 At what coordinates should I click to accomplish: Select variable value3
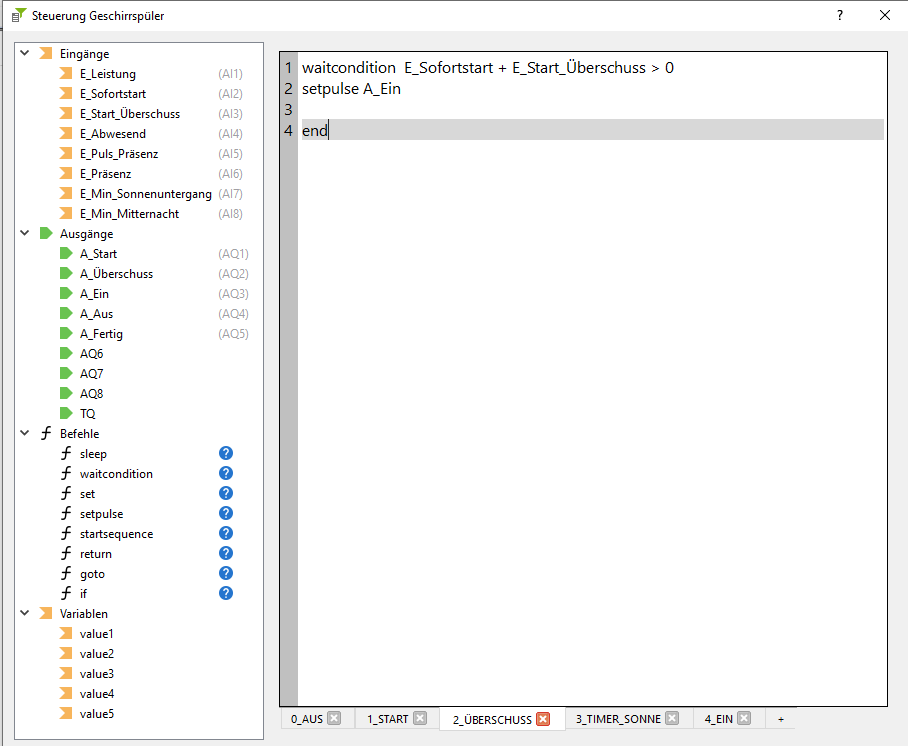point(97,674)
